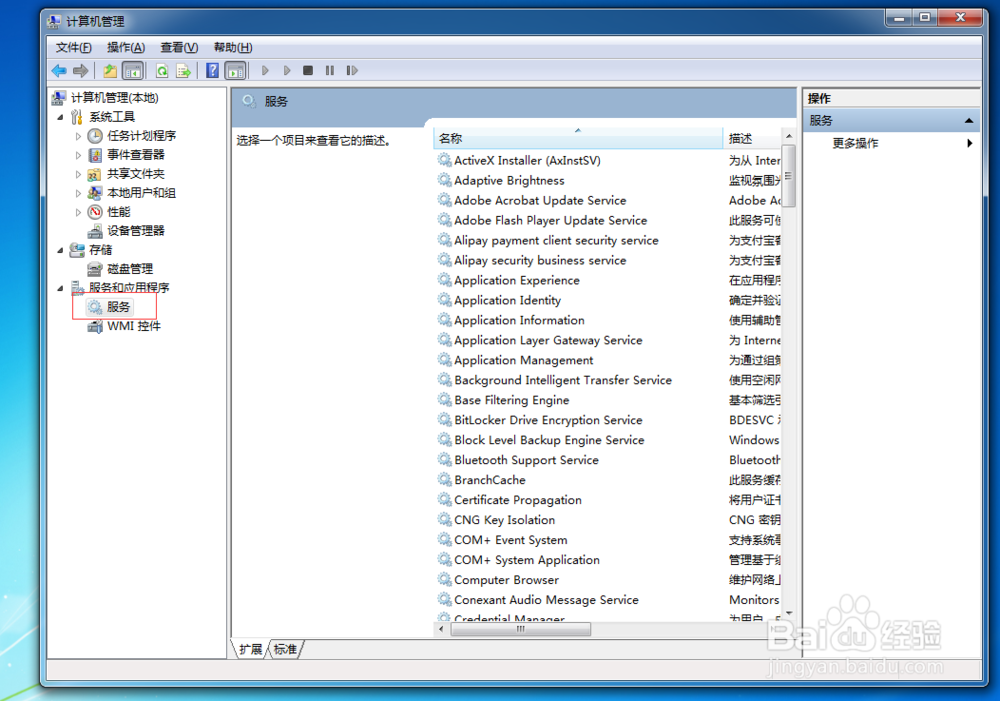This screenshot has height=701, width=1000.
Task: Open 磁盘管理 under 存储
Action: click(x=130, y=269)
